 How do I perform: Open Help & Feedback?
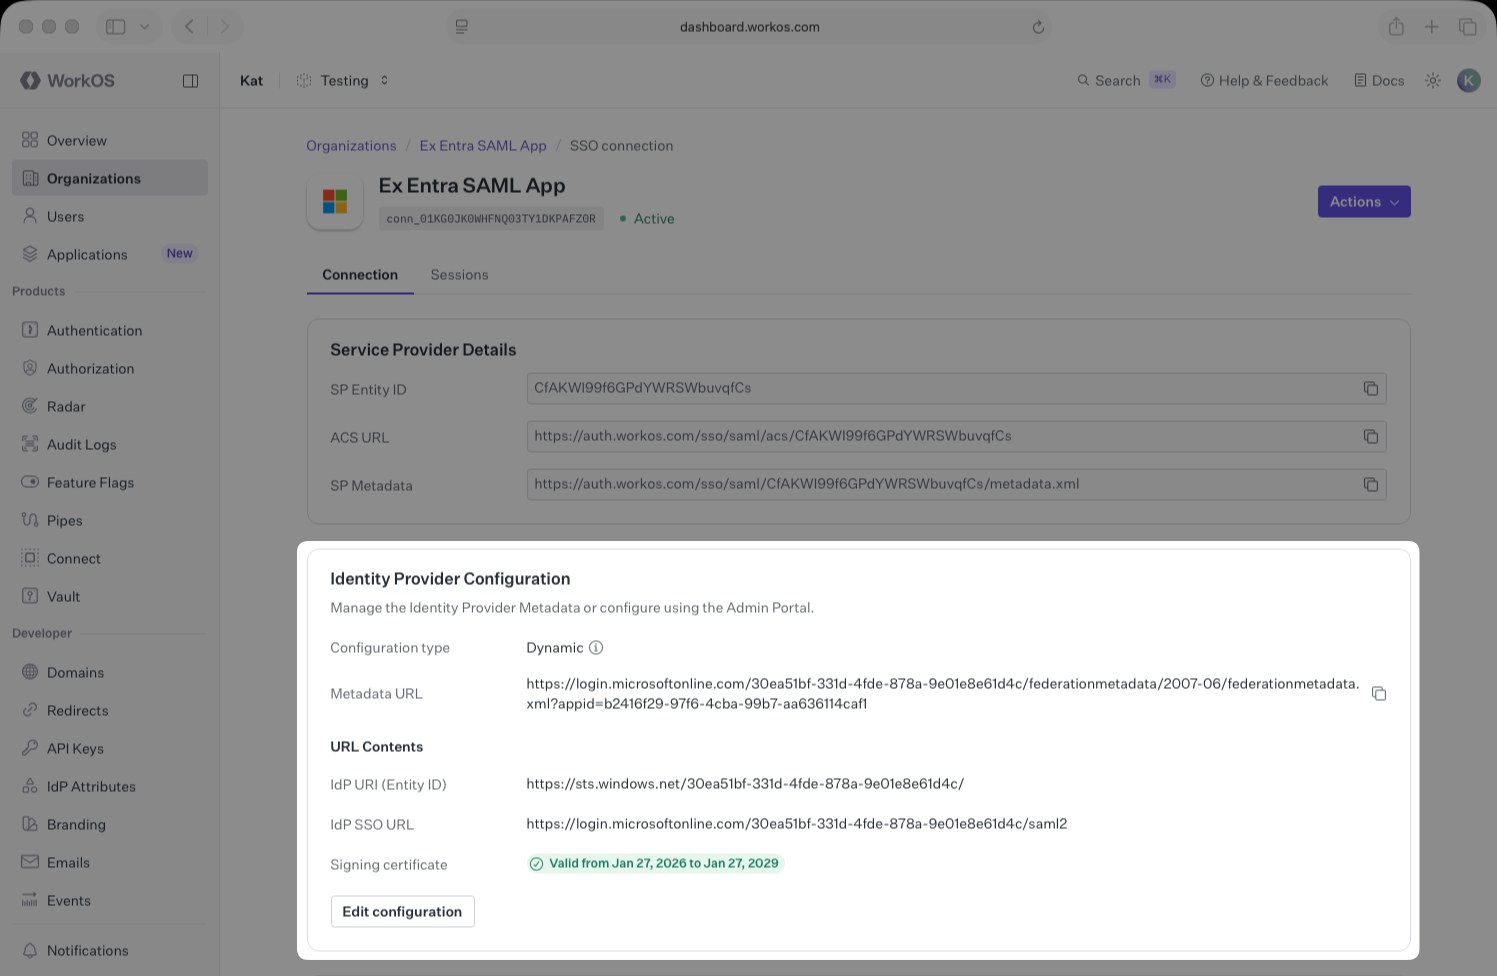1264,81
